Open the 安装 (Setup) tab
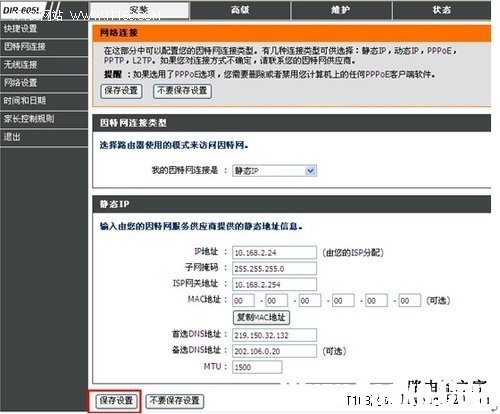 pyautogui.click(x=139, y=10)
